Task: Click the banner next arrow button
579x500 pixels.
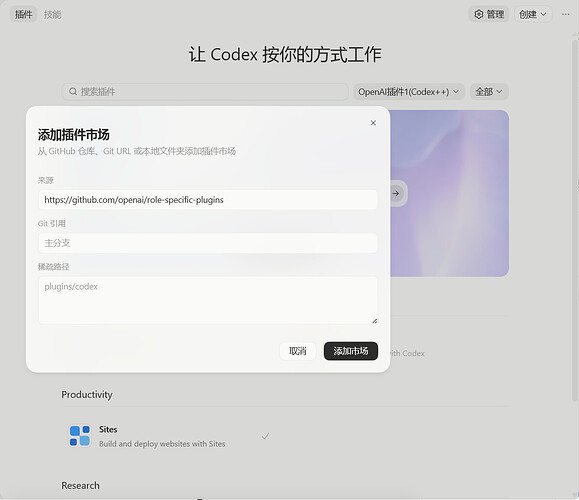Action: (x=396, y=194)
